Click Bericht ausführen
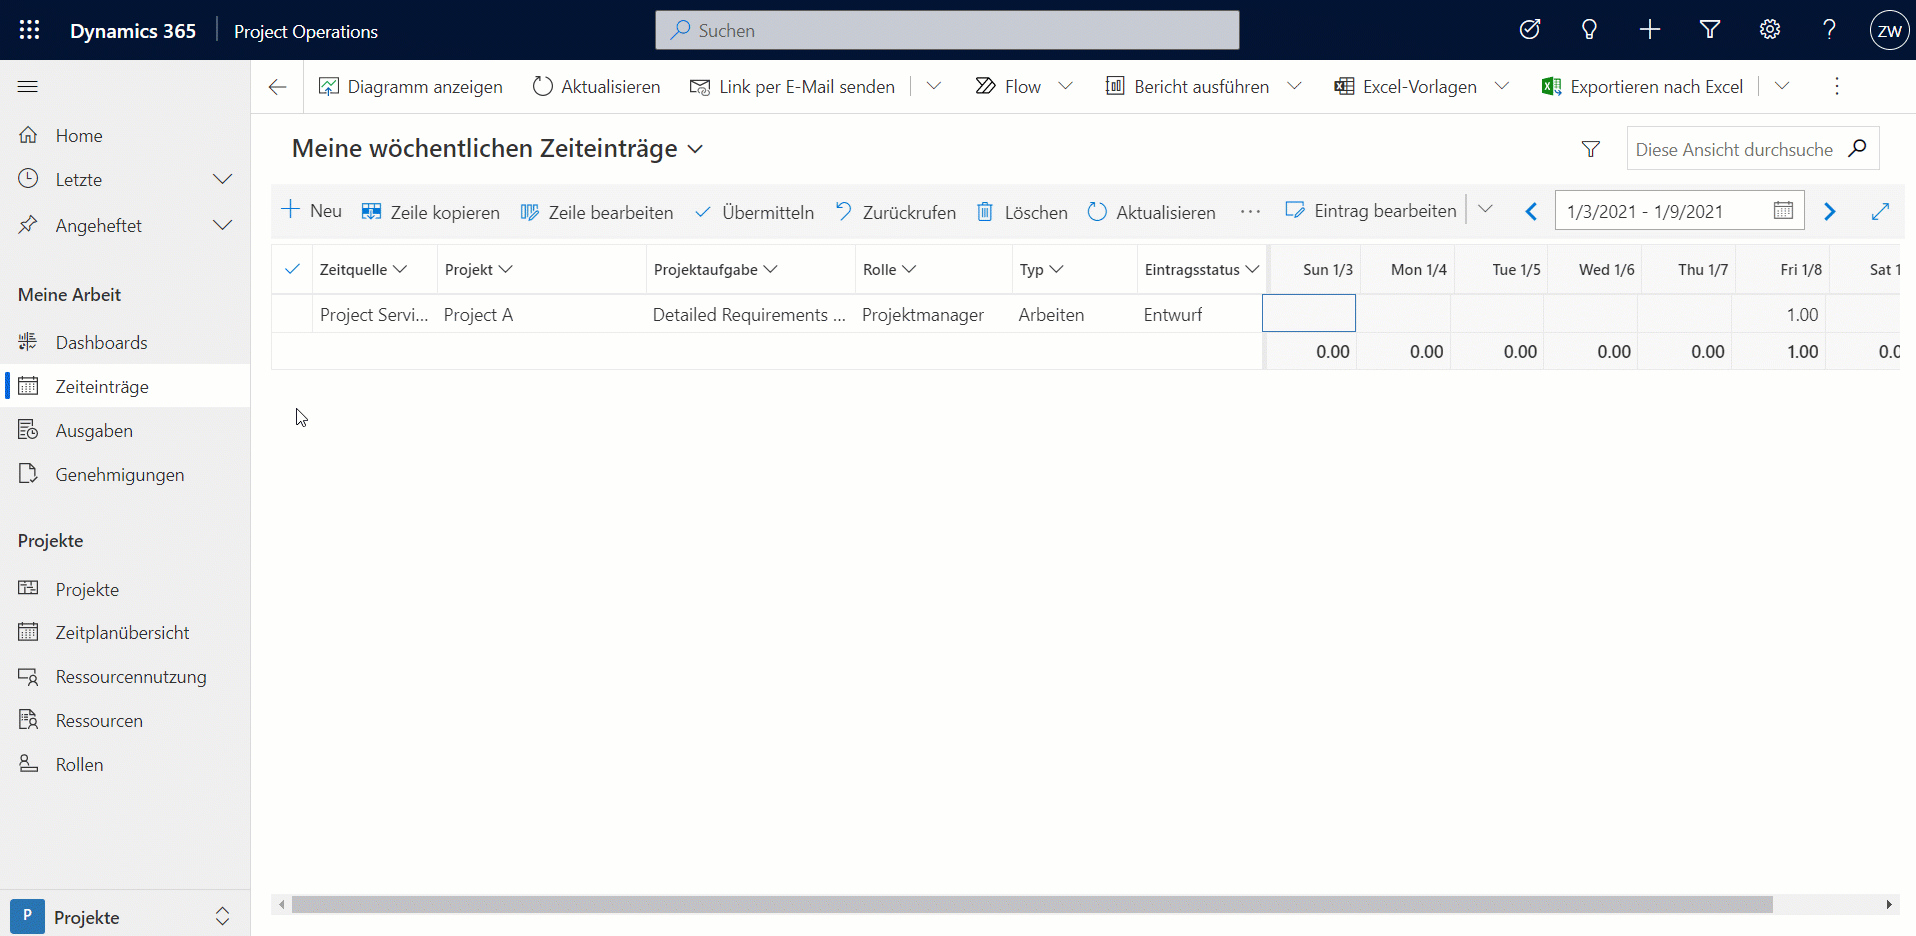Image resolution: width=1916 pixels, height=936 pixels. tap(1187, 87)
